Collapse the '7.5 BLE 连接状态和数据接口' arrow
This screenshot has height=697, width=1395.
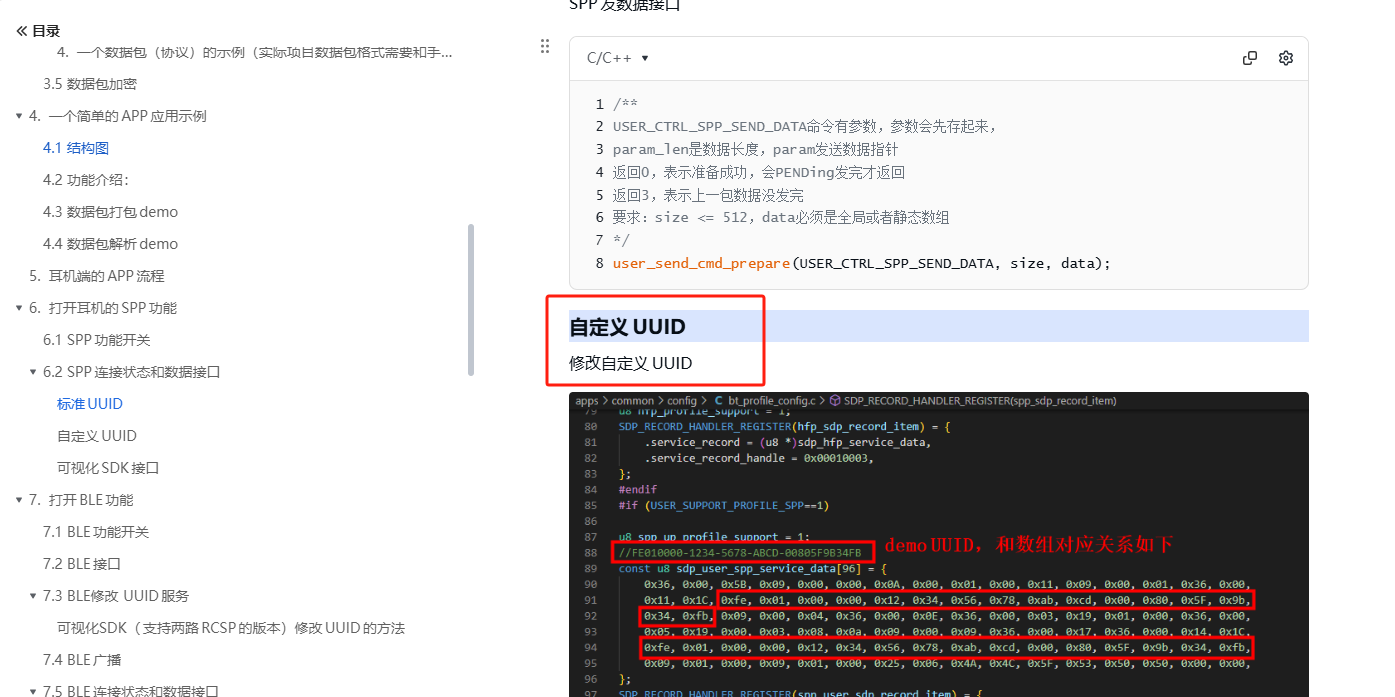[x=33, y=691]
